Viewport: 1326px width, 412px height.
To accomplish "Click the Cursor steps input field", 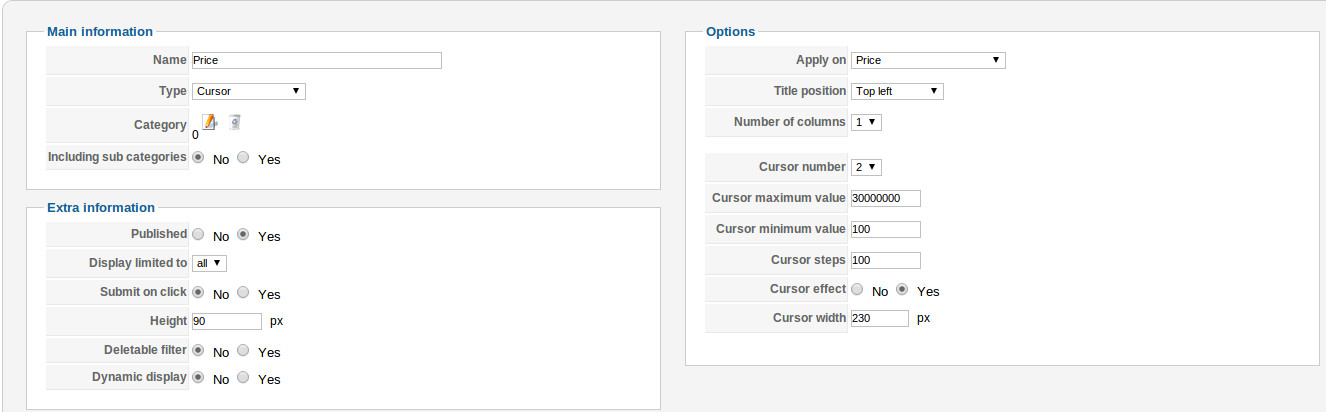I will coord(885,260).
